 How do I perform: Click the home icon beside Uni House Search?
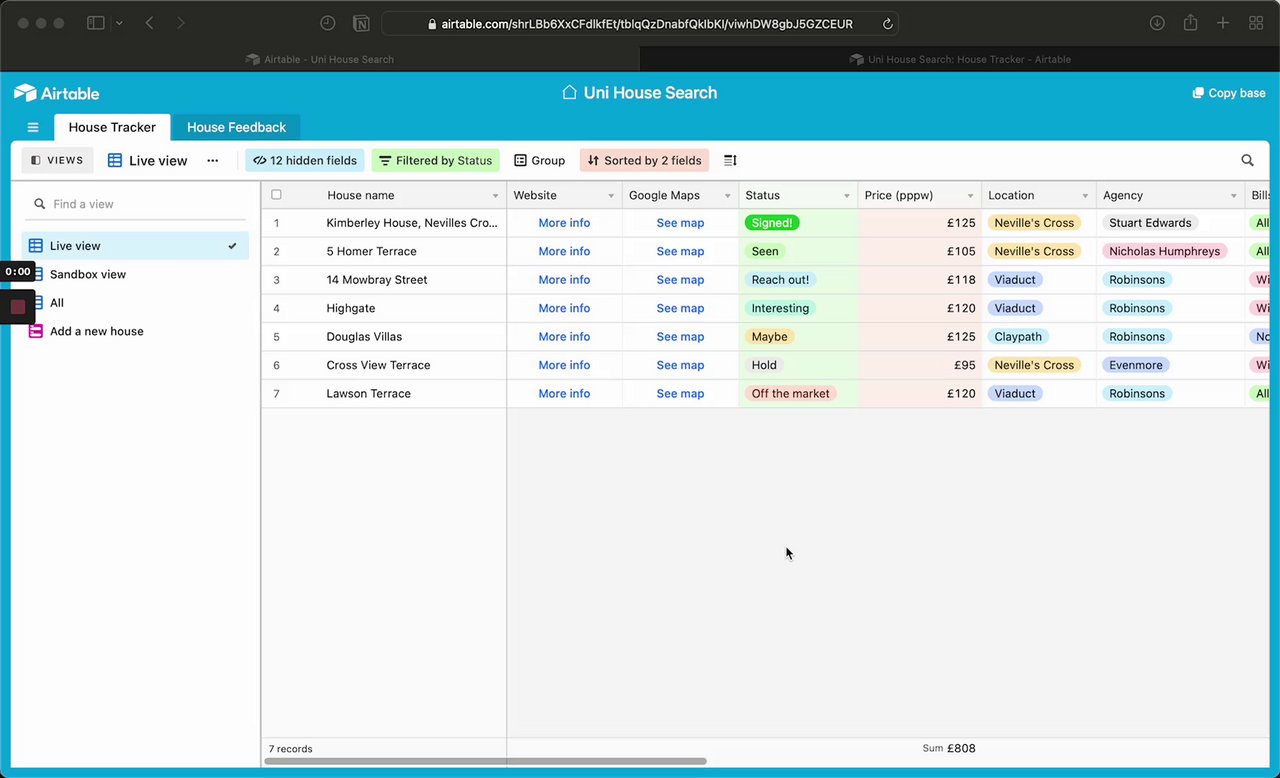coord(569,92)
